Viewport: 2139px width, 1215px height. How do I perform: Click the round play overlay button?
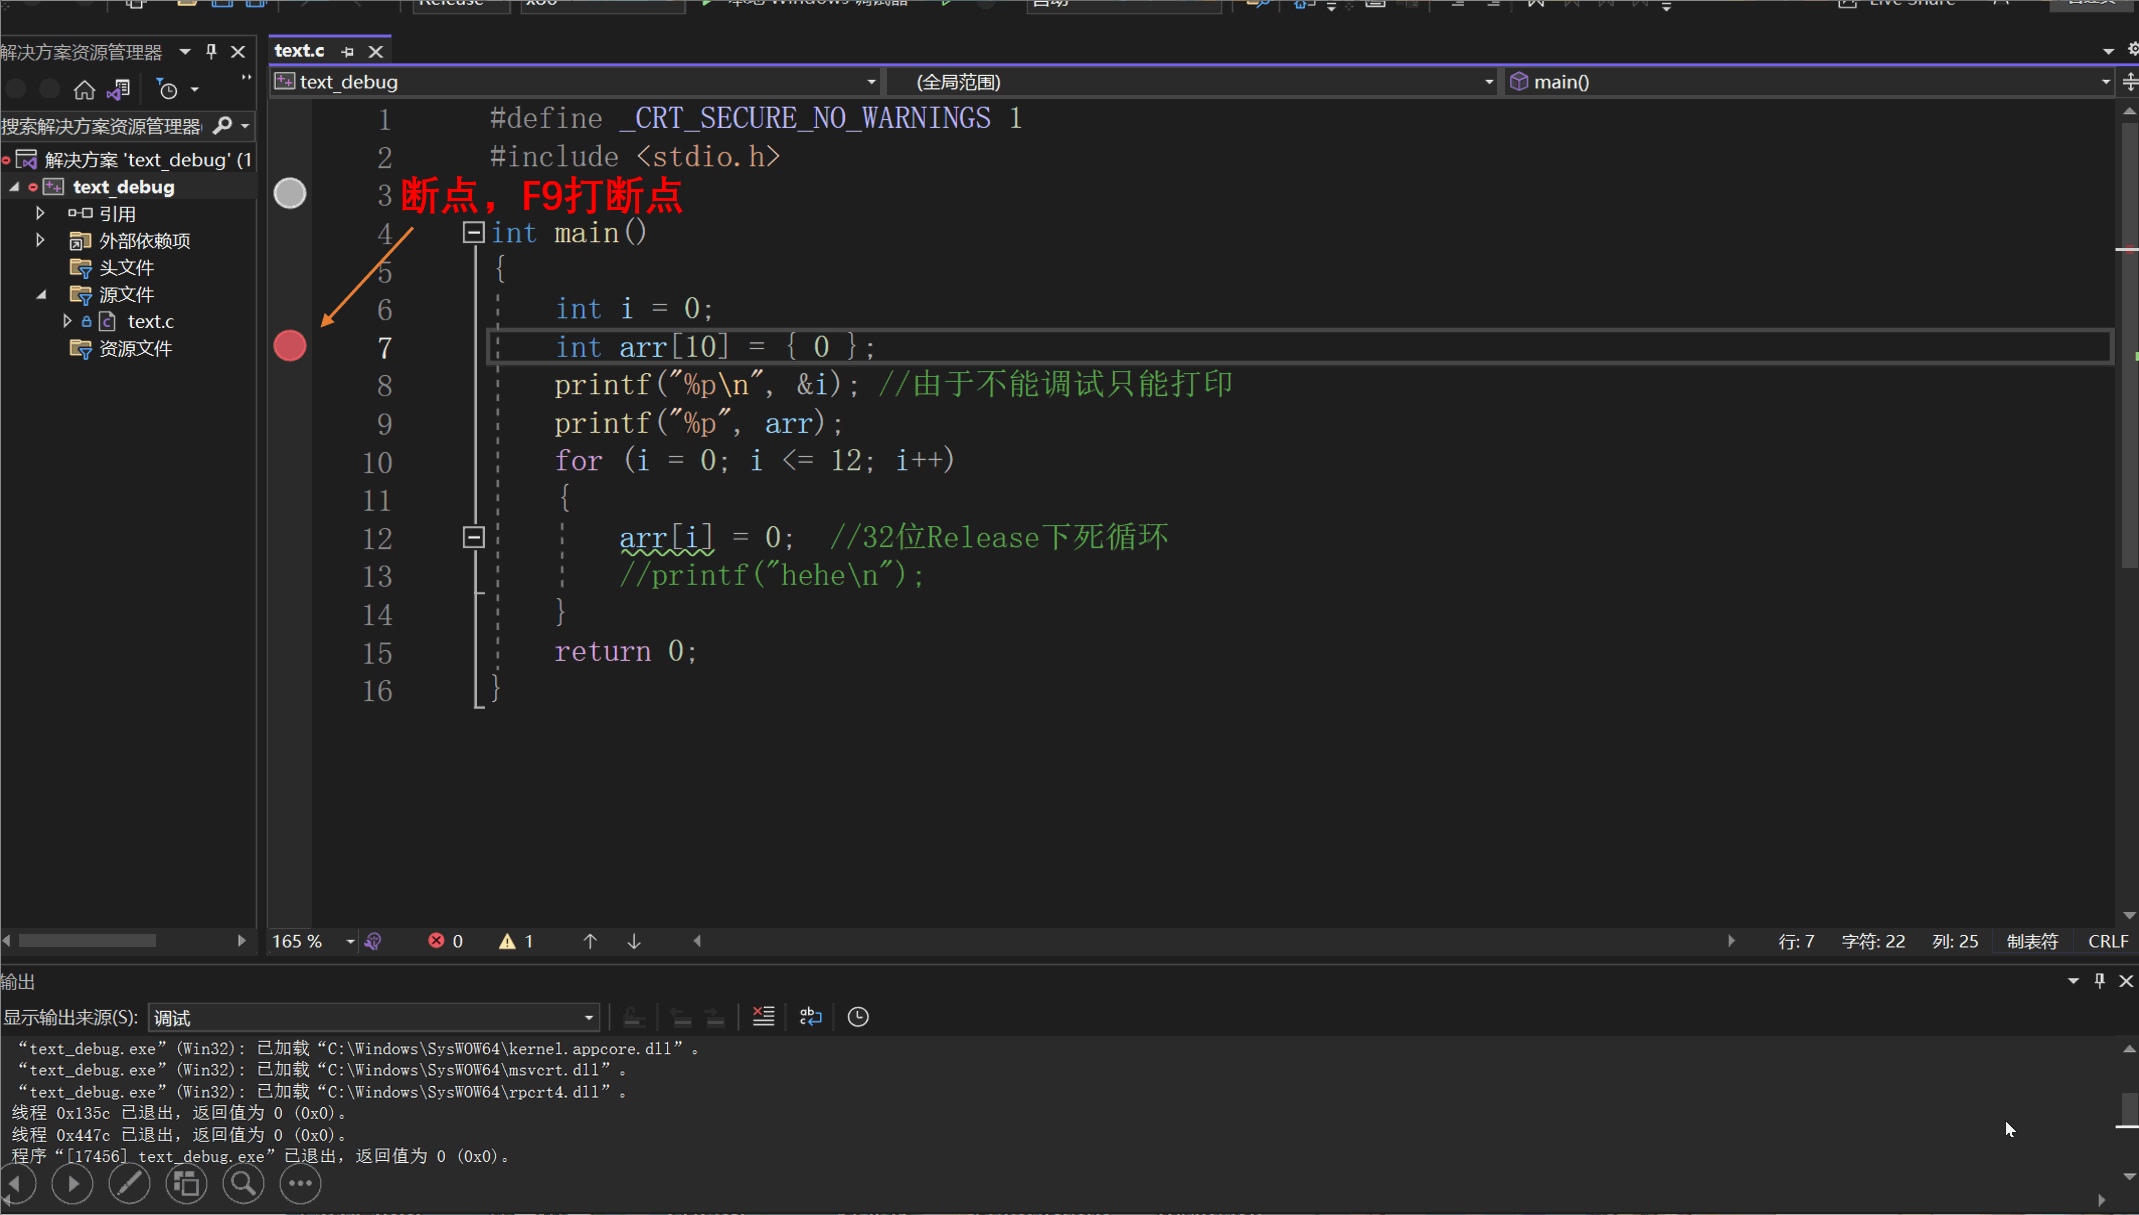(72, 1185)
